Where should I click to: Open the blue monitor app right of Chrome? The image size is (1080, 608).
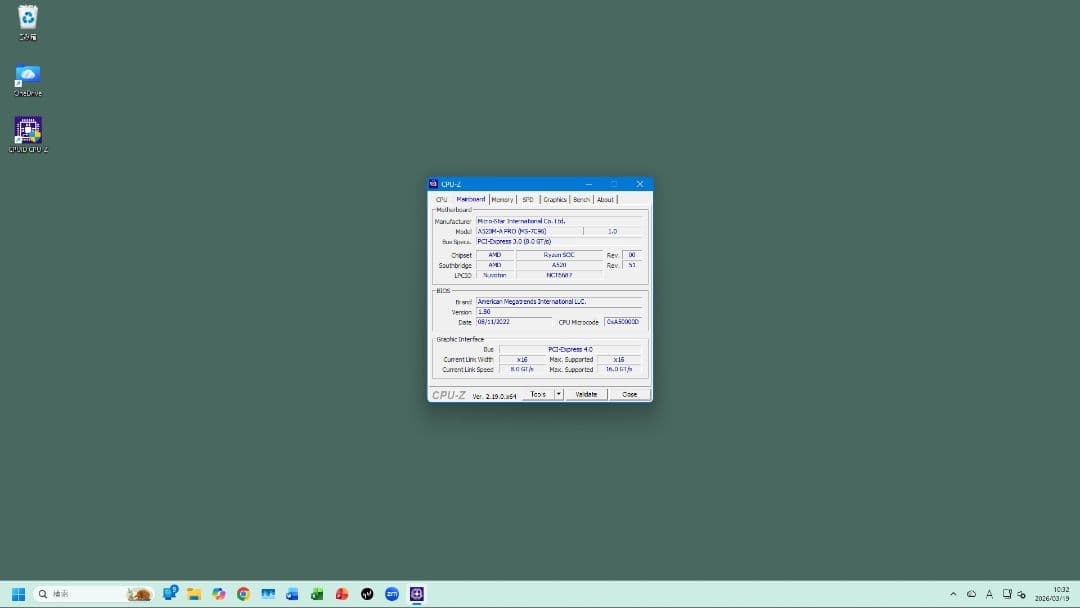click(268, 594)
